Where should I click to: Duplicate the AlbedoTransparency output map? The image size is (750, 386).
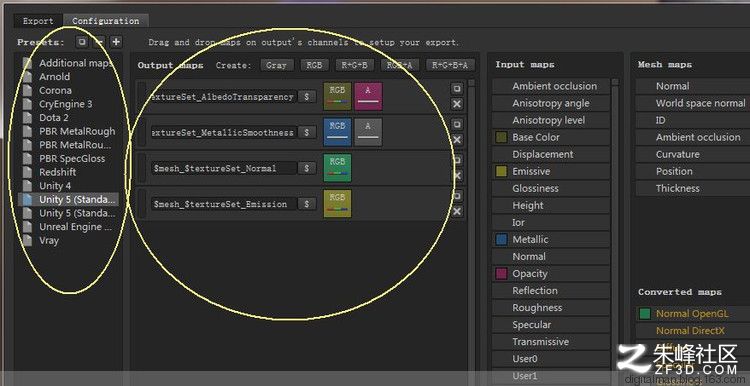tap(457, 88)
